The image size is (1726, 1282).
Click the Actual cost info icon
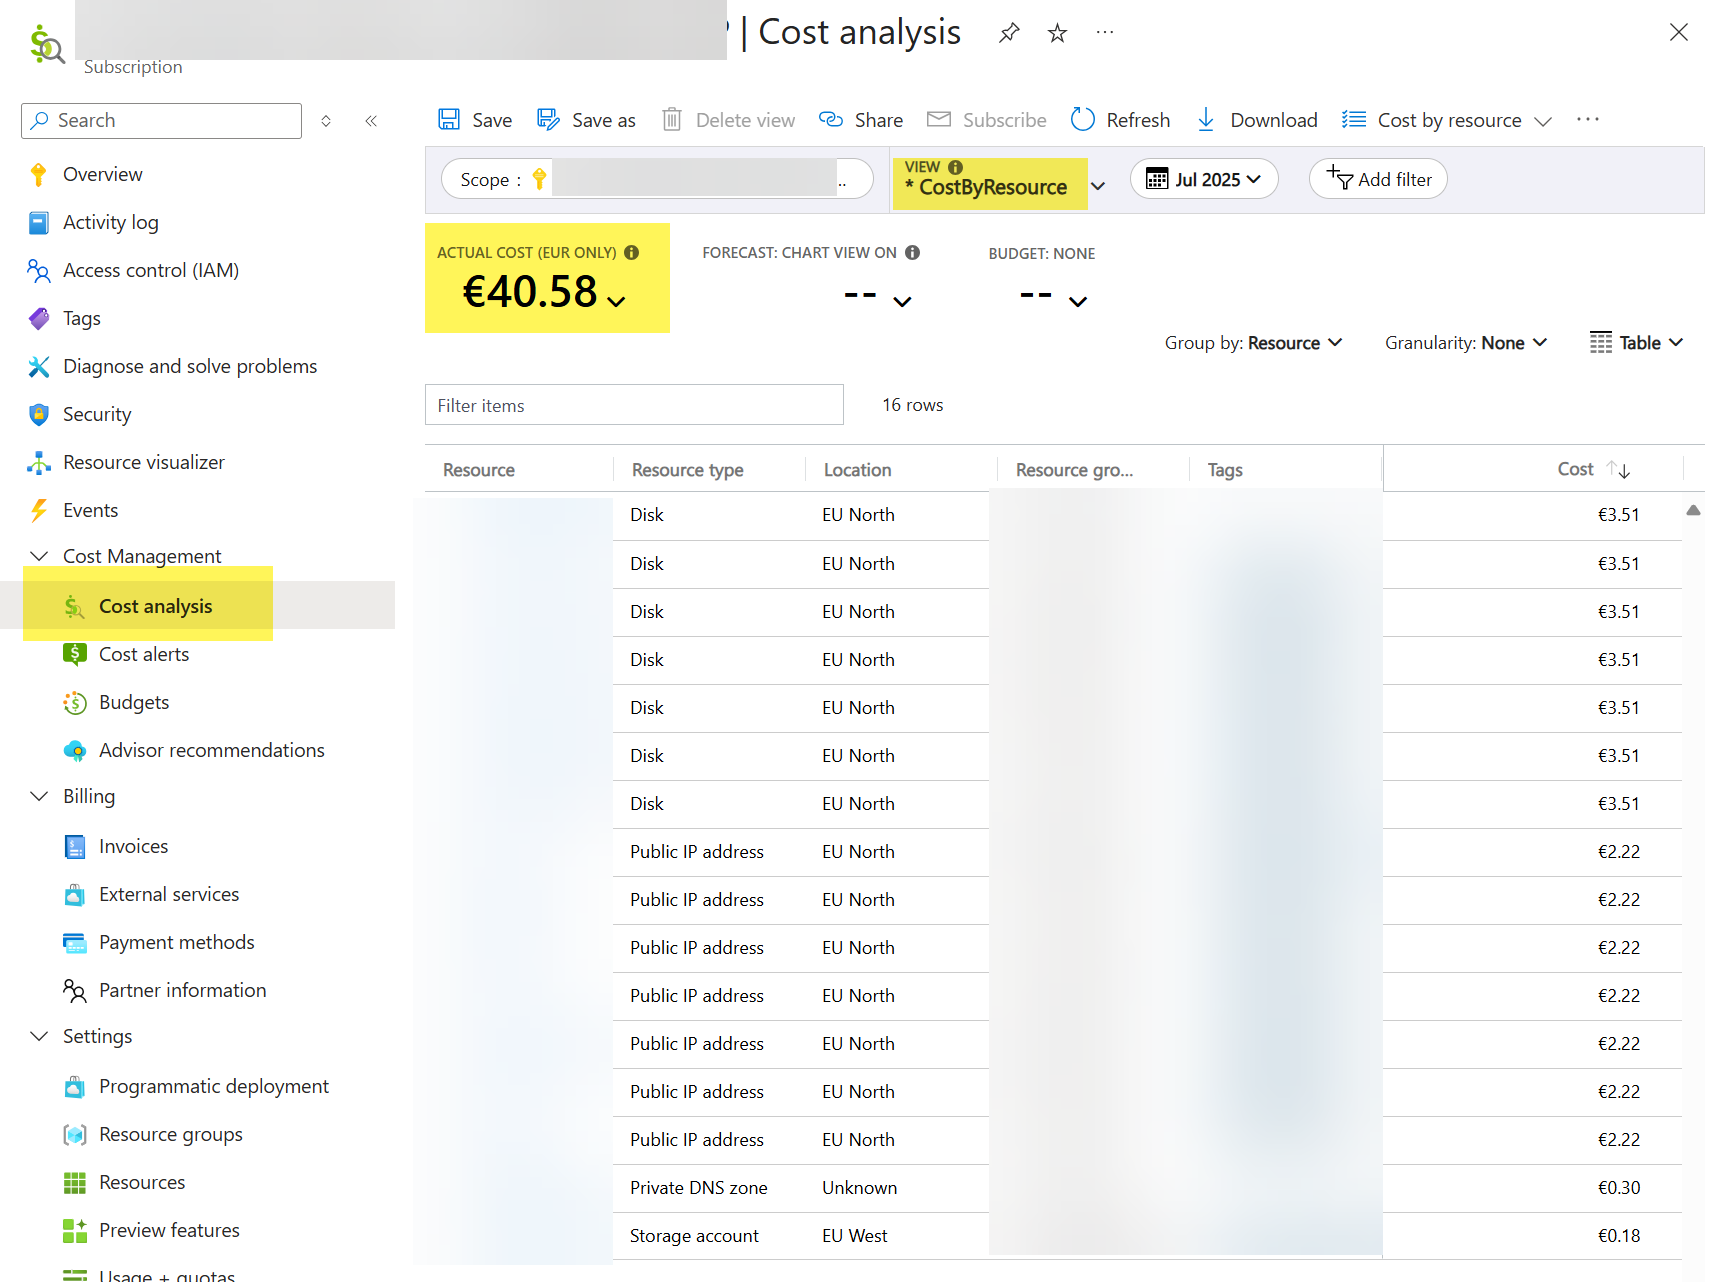[631, 252]
